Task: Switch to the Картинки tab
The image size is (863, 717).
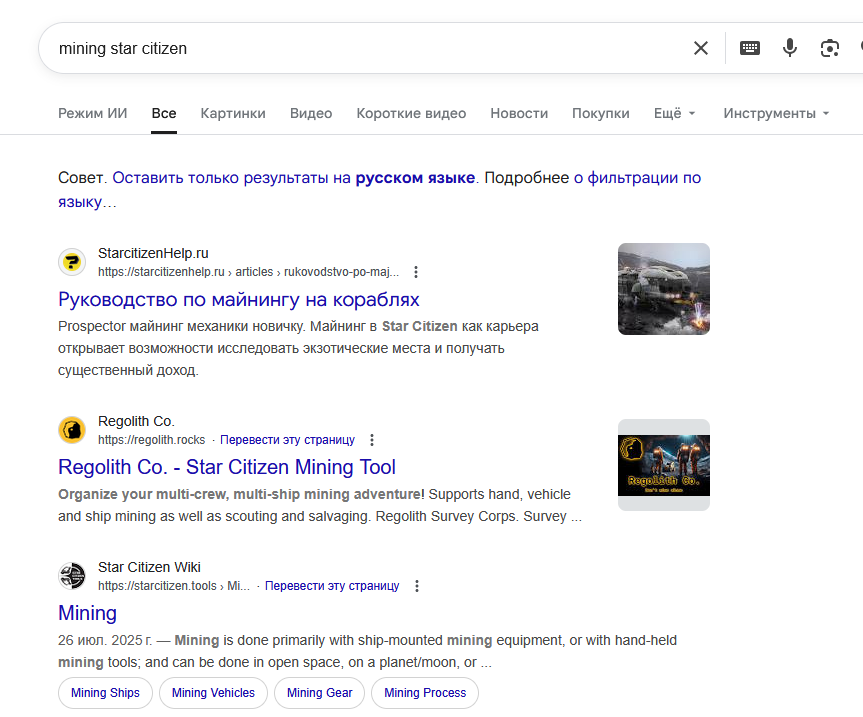Action: click(x=233, y=113)
